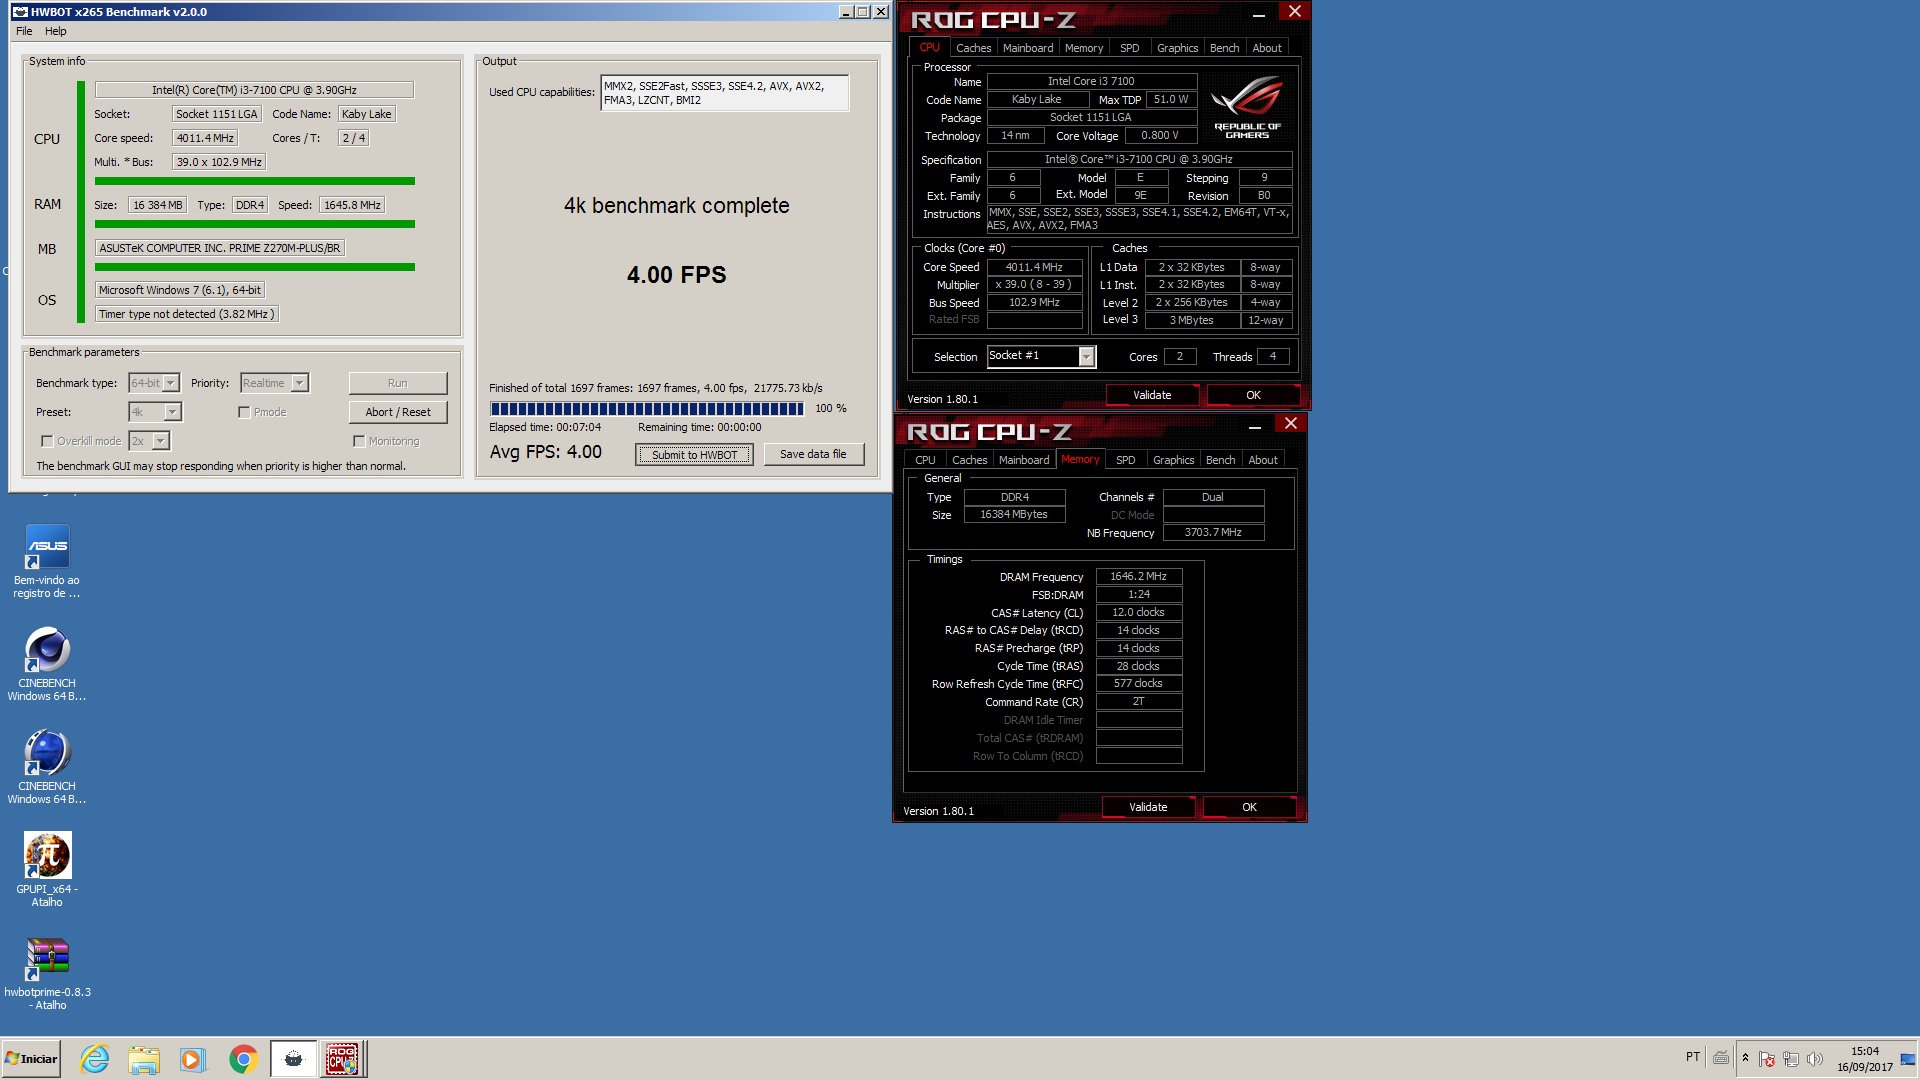Switch to ROG CPU-Z taskbar button
The image size is (1920, 1080).
pyautogui.click(x=343, y=1059)
